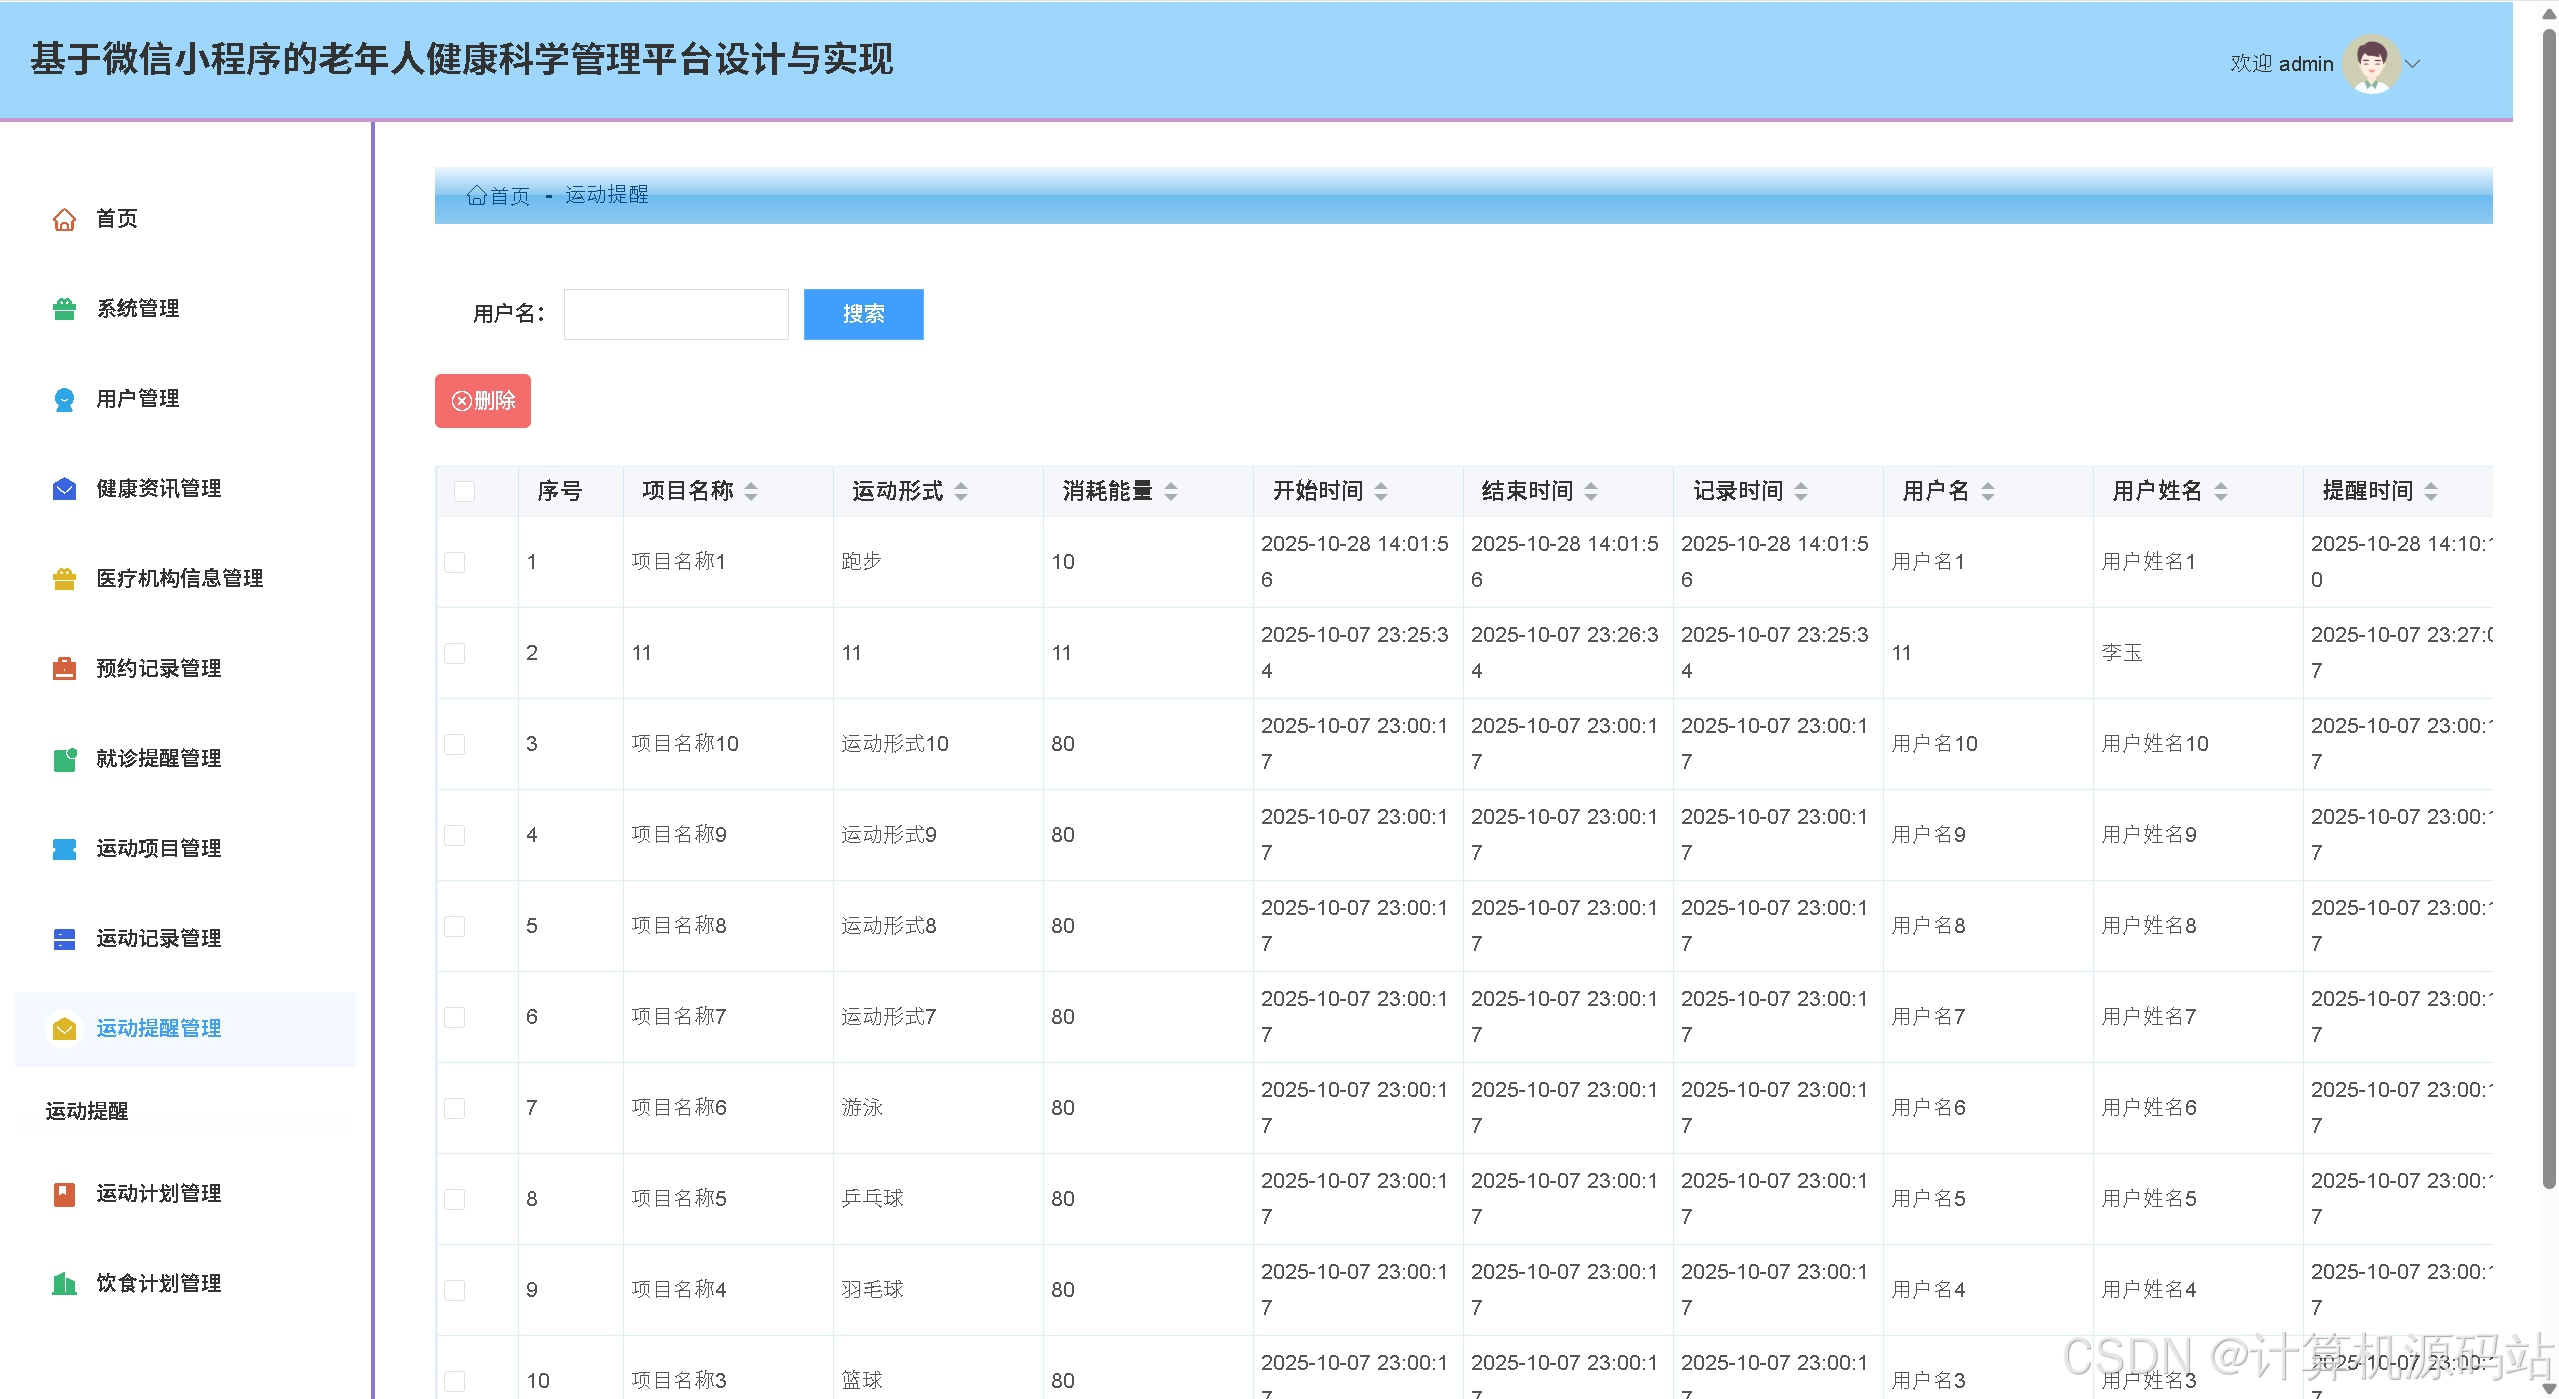Expand 运动记录管理 menu
This screenshot has width=2559, height=1399.
(x=185, y=939)
